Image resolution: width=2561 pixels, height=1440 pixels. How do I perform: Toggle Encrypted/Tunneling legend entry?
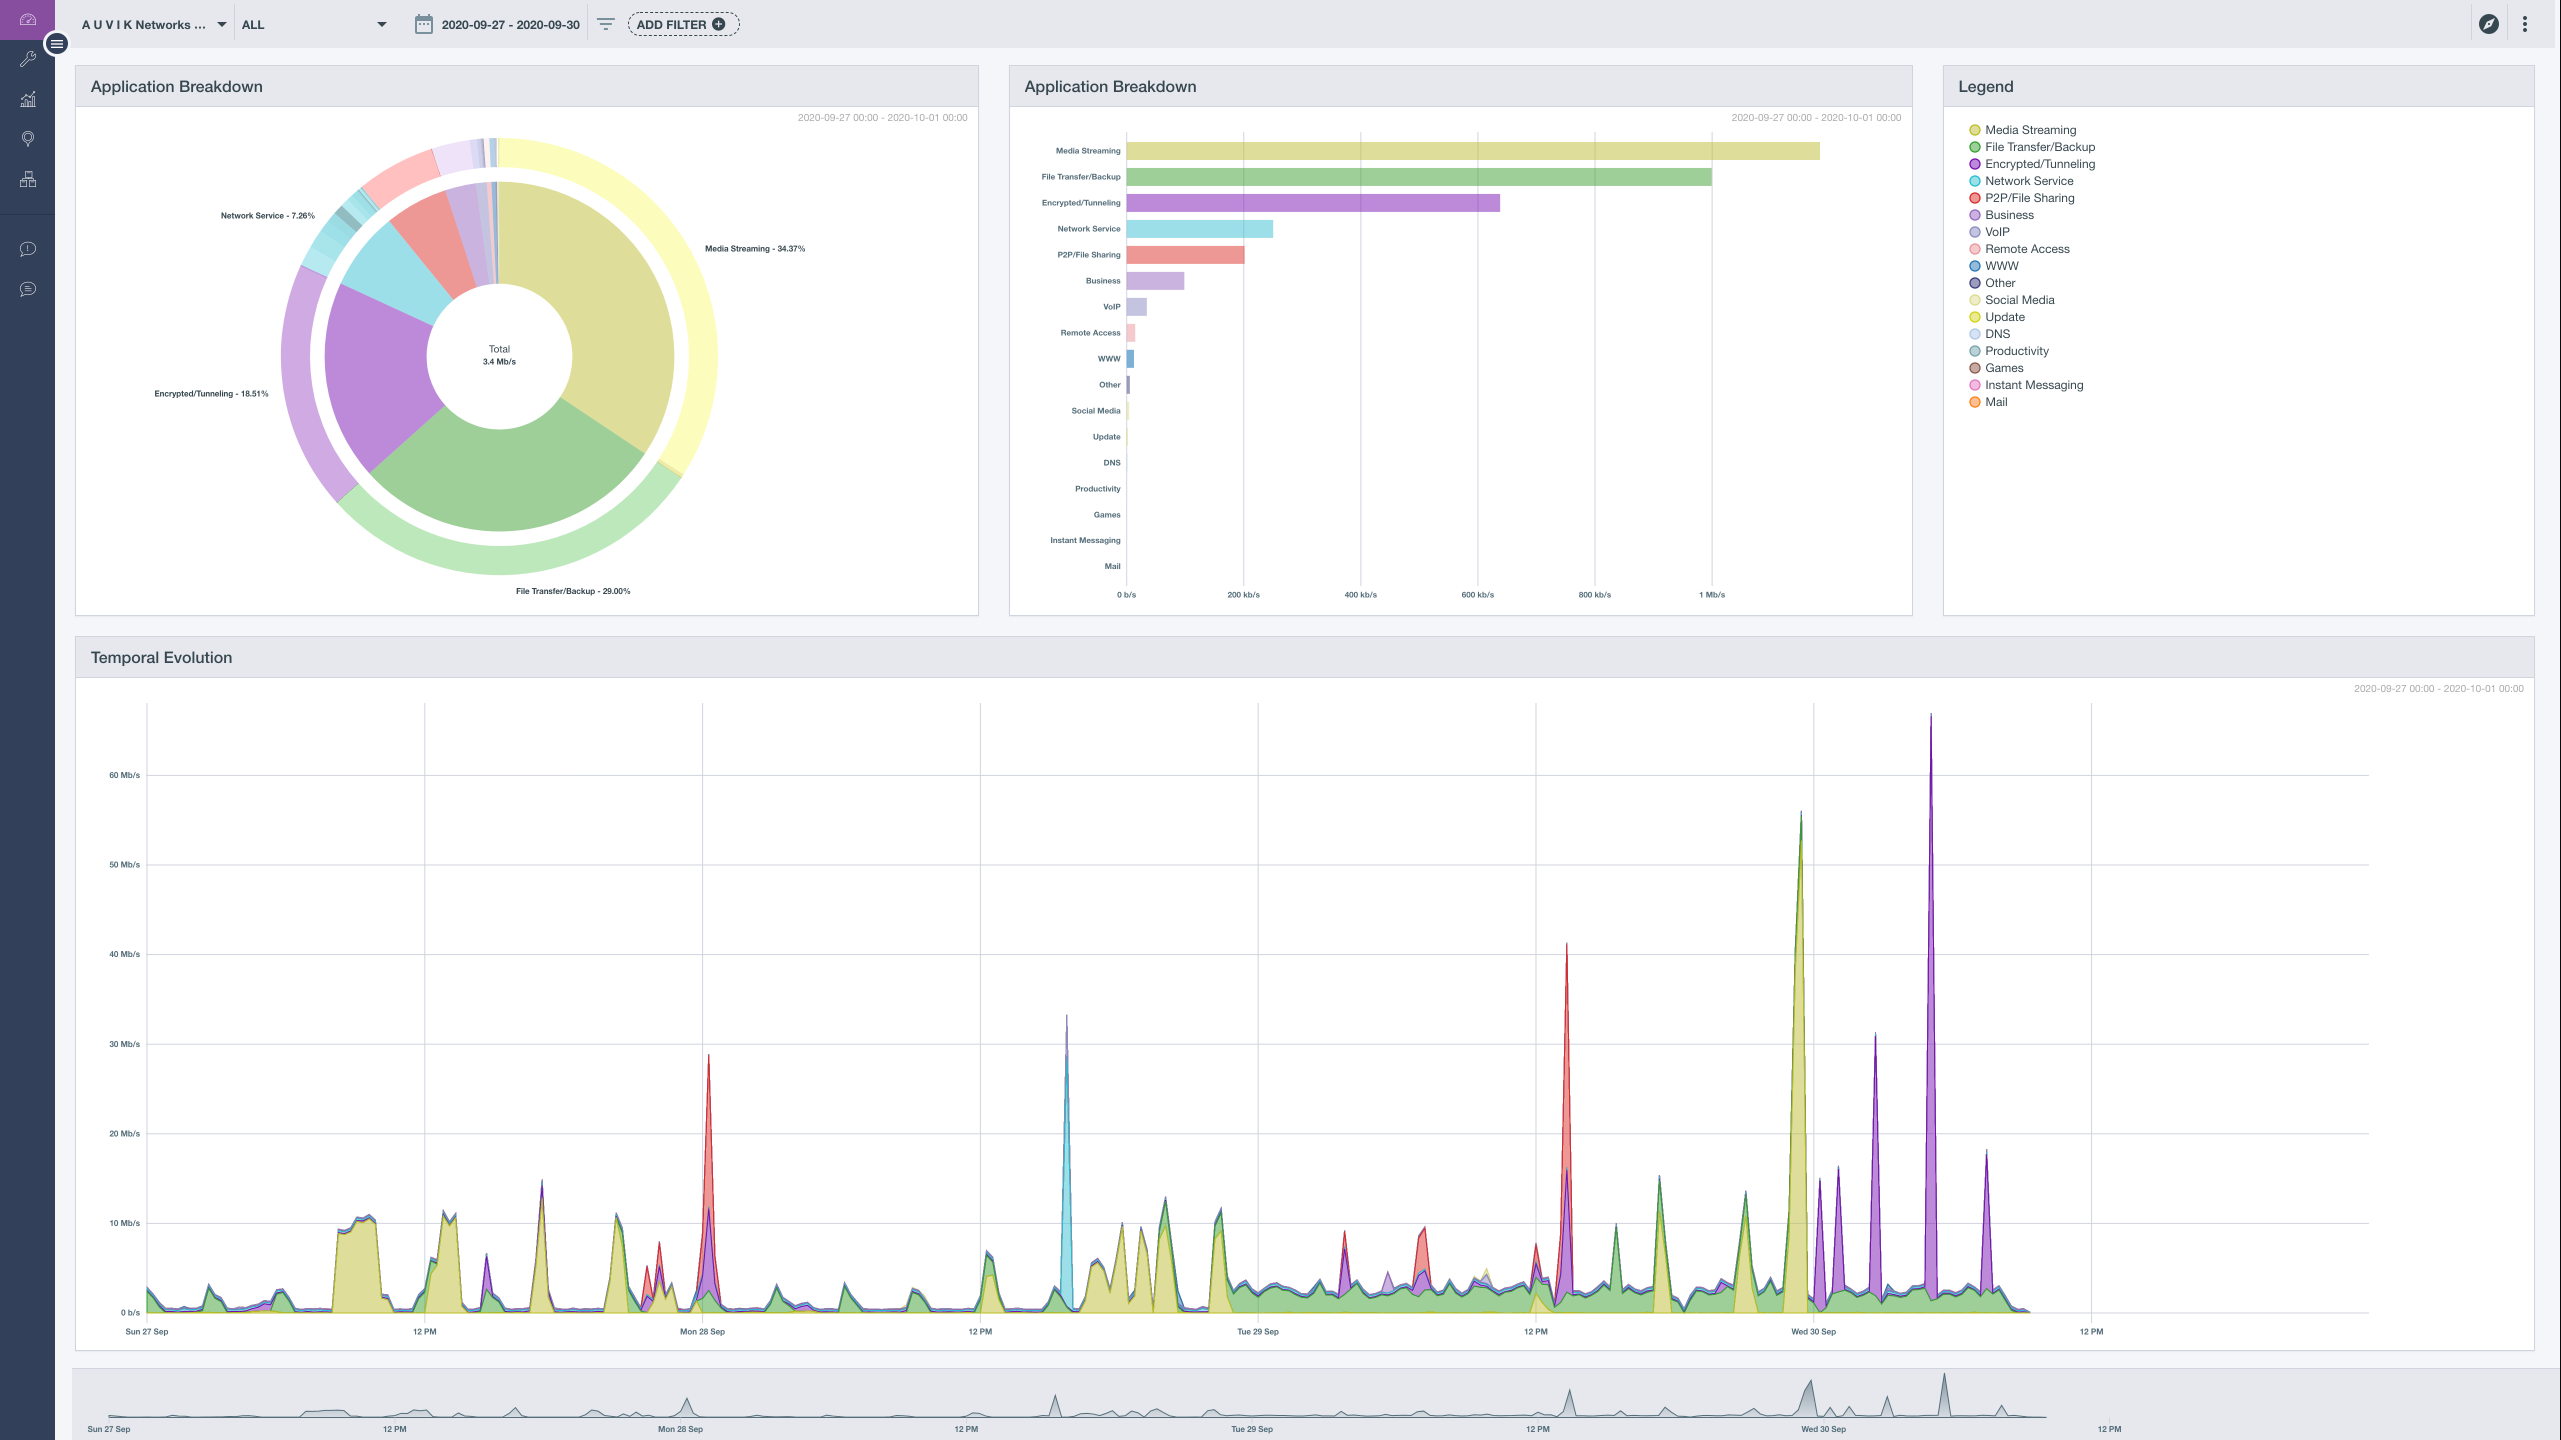pyautogui.click(x=2039, y=164)
